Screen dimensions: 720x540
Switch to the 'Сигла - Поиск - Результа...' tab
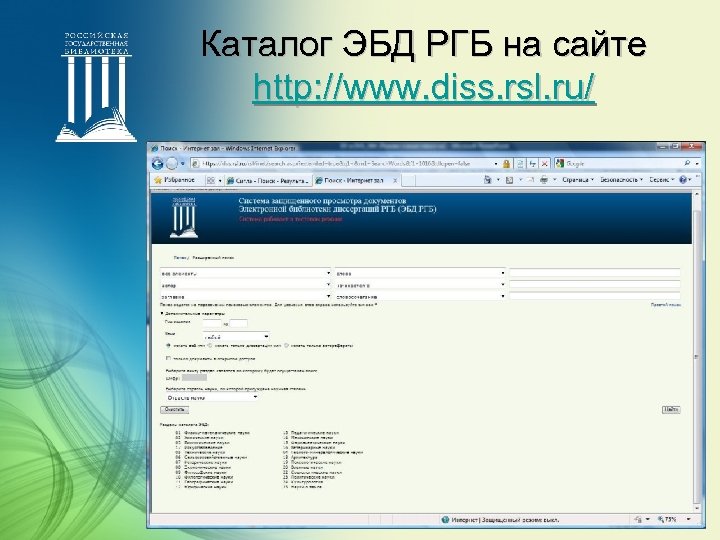(x=268, y=180)
